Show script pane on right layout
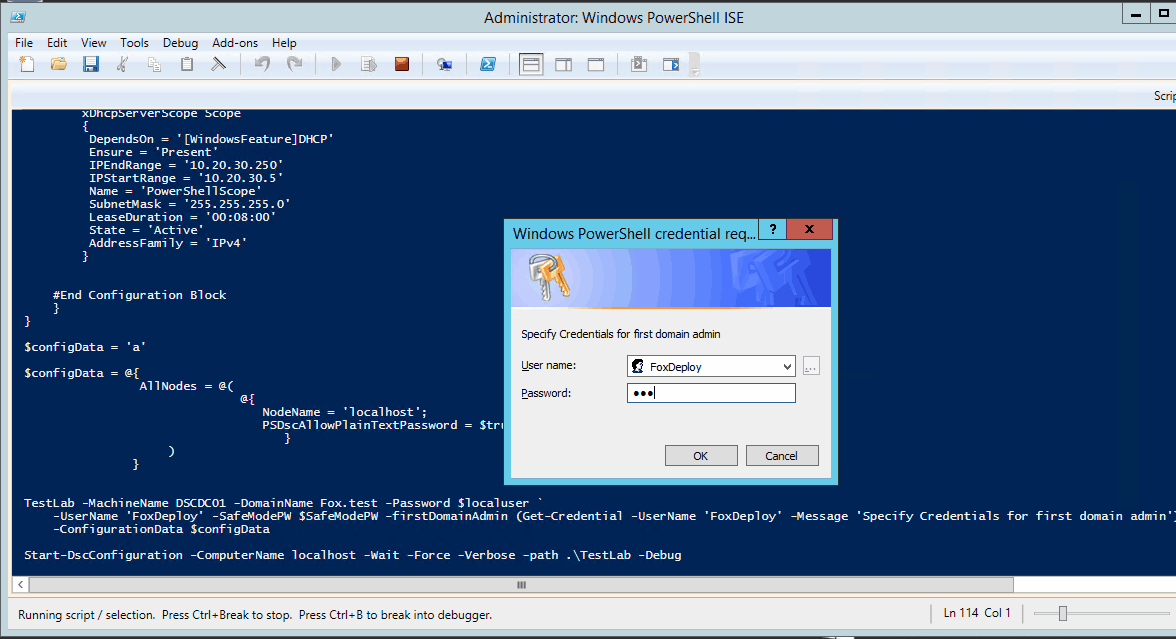The height and width of the screenshot is (639, 1176). 563,64
